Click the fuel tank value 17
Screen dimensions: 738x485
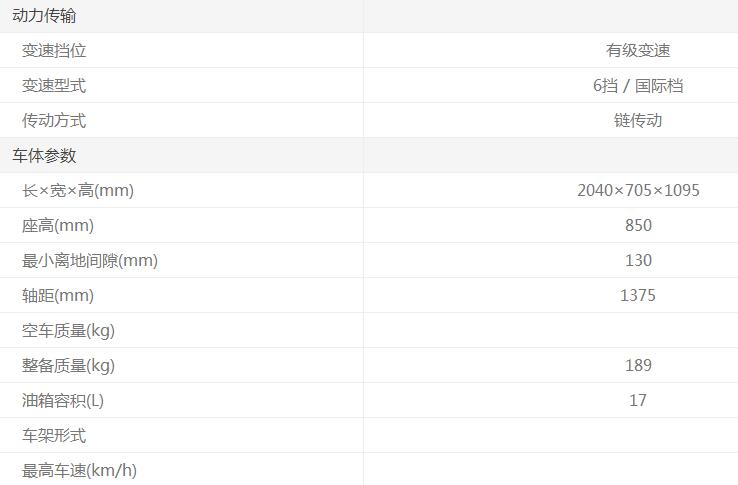click(x=638, y=401)
